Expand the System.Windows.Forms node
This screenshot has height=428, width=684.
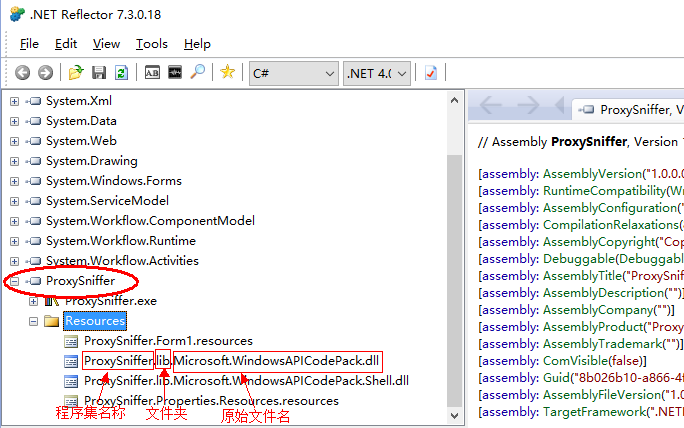pos(14,181)
